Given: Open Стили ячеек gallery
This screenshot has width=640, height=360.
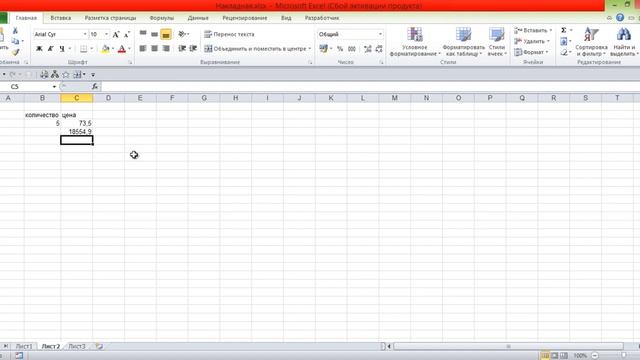Looking at the screenshot, I should point(497,42).
